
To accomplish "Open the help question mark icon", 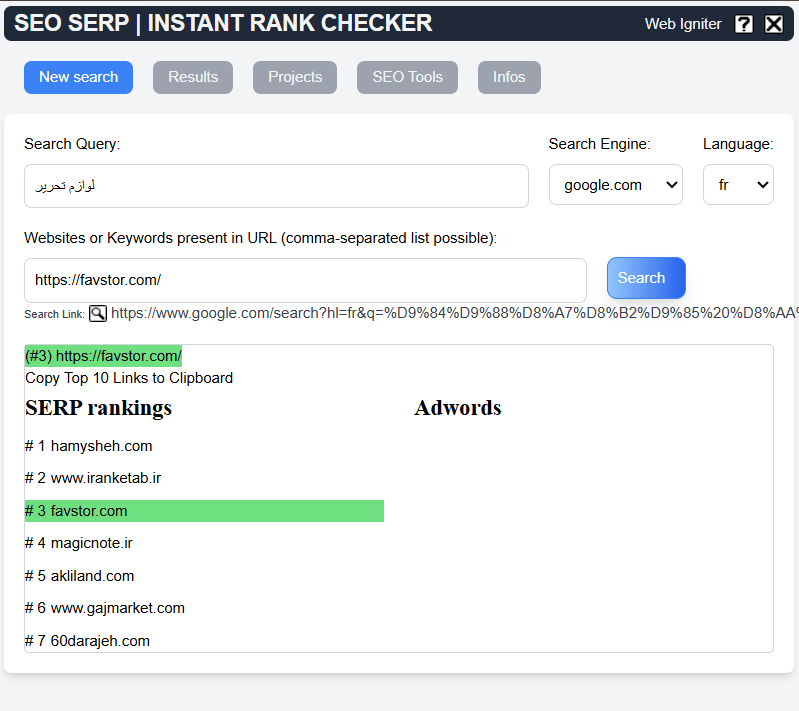I will (x=743, y=24).
